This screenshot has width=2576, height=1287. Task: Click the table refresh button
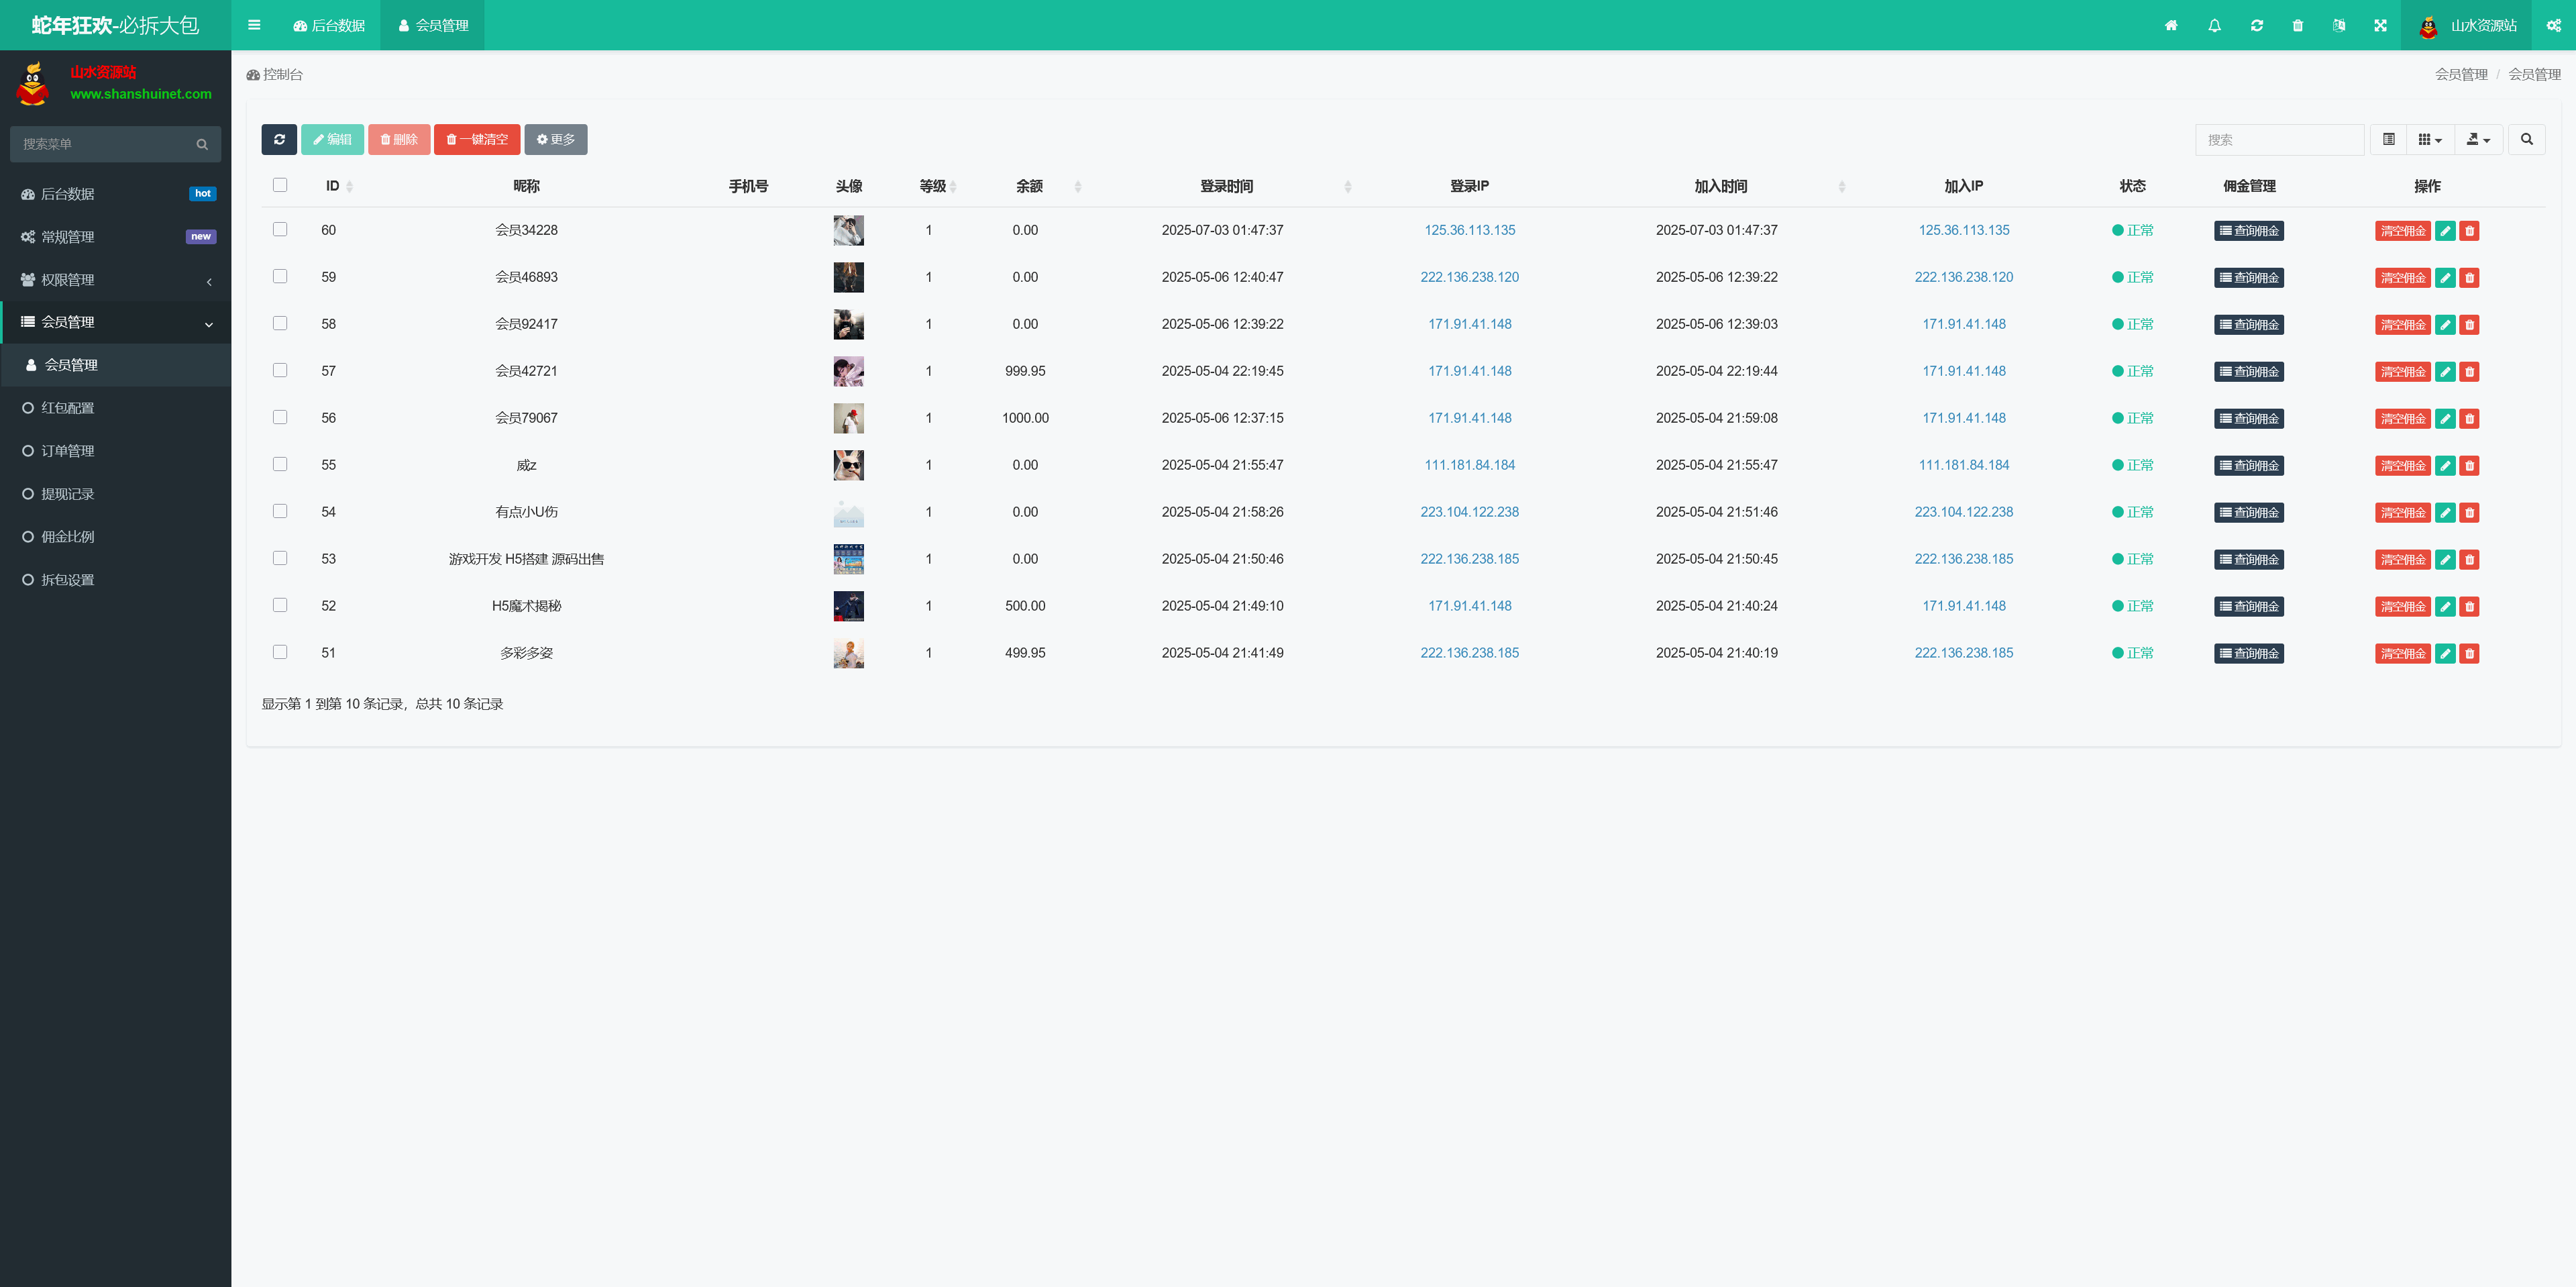pos(279,140)
